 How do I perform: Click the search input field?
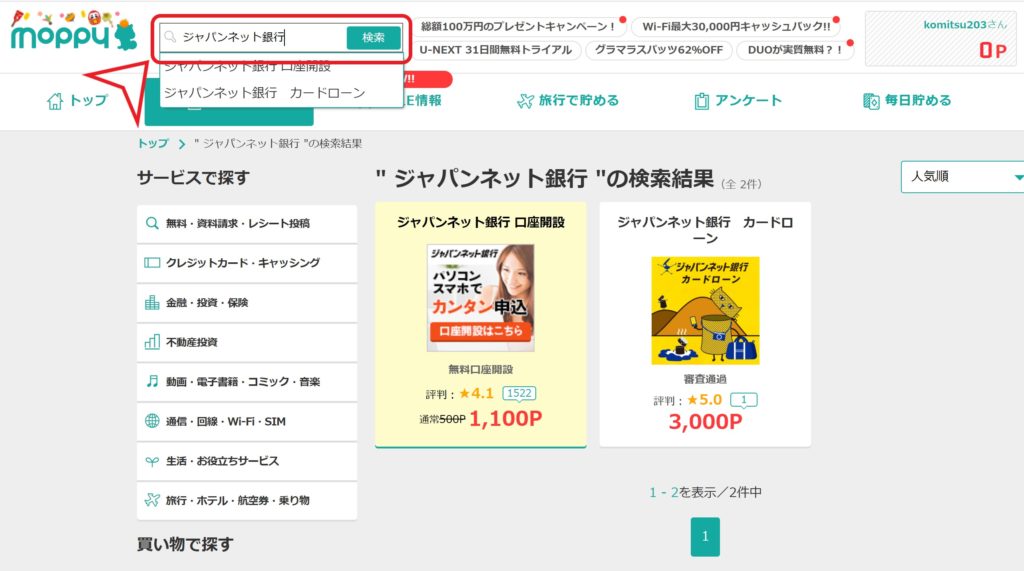(255, 37)
